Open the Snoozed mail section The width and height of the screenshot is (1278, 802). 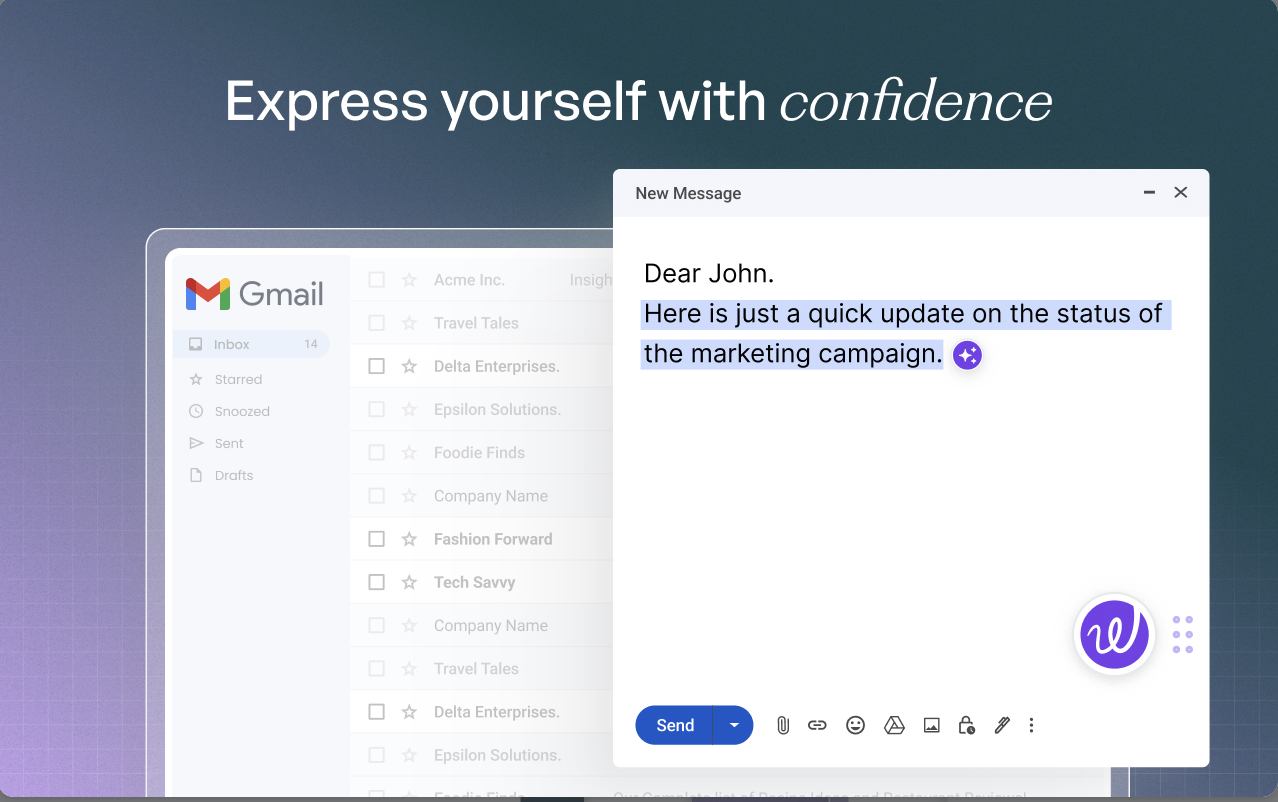(241, 411)
